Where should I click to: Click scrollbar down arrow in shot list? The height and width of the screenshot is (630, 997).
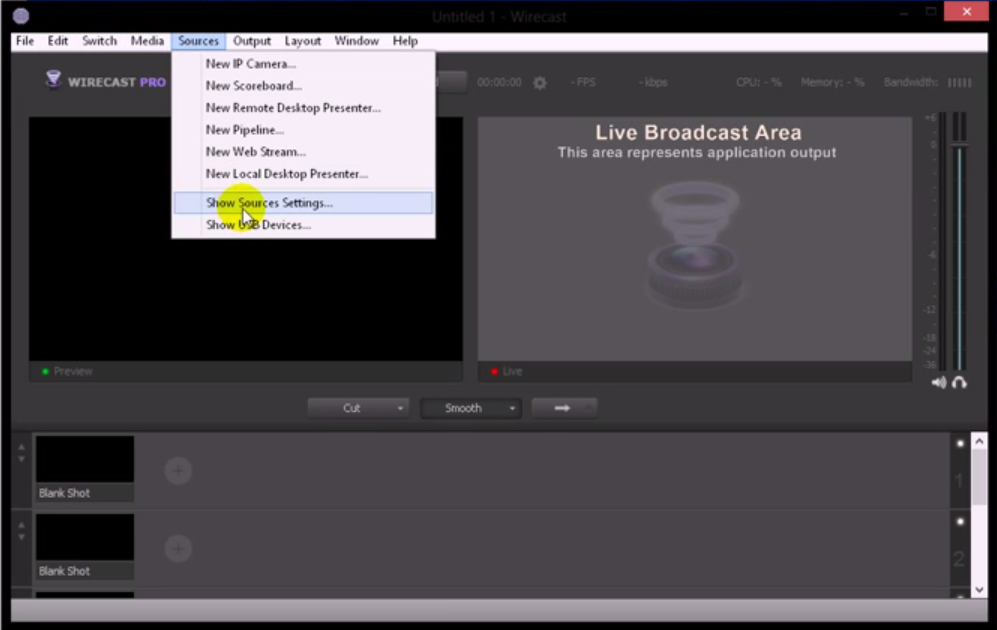979,589
